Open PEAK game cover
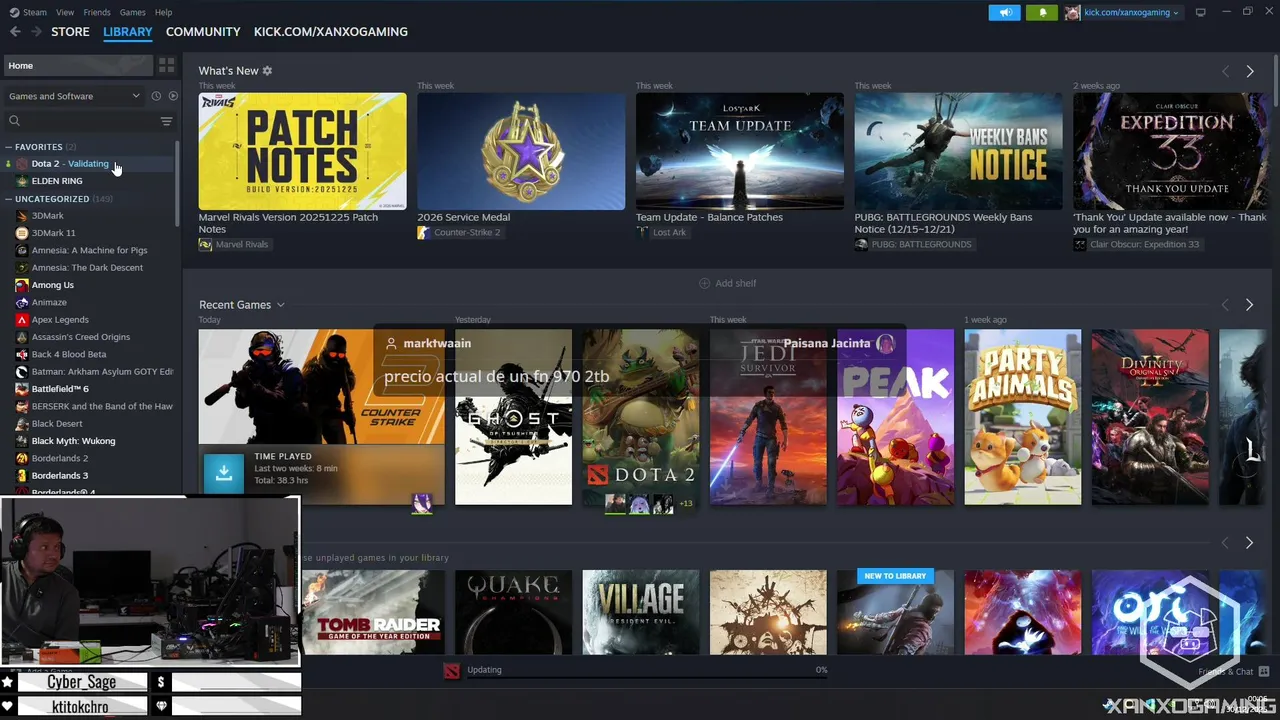 [x=895, y=417]
